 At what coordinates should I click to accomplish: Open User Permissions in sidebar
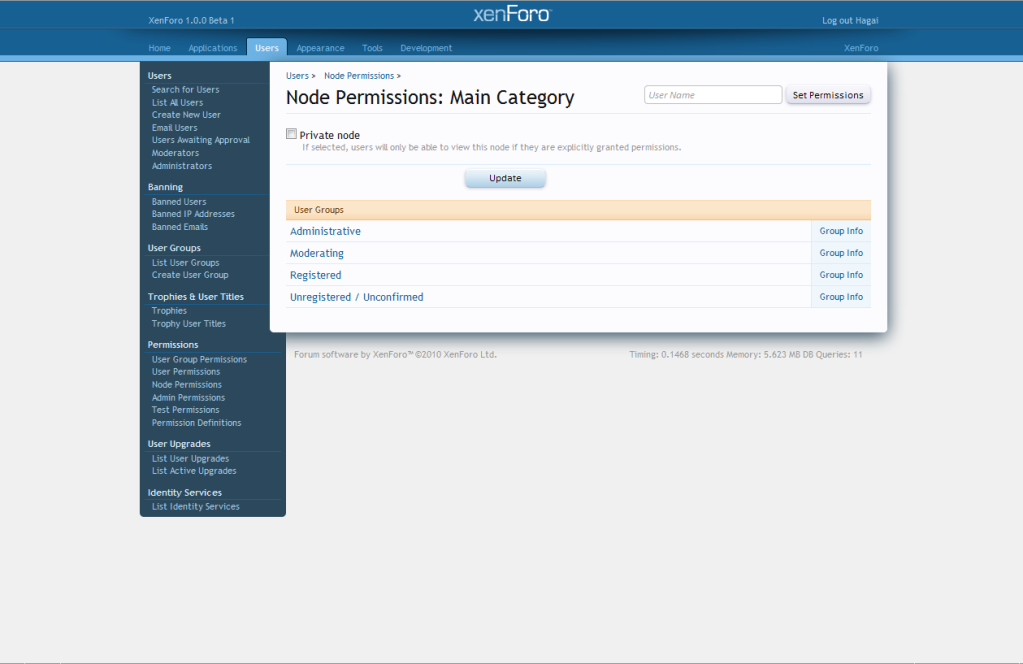tap(186, 372)
